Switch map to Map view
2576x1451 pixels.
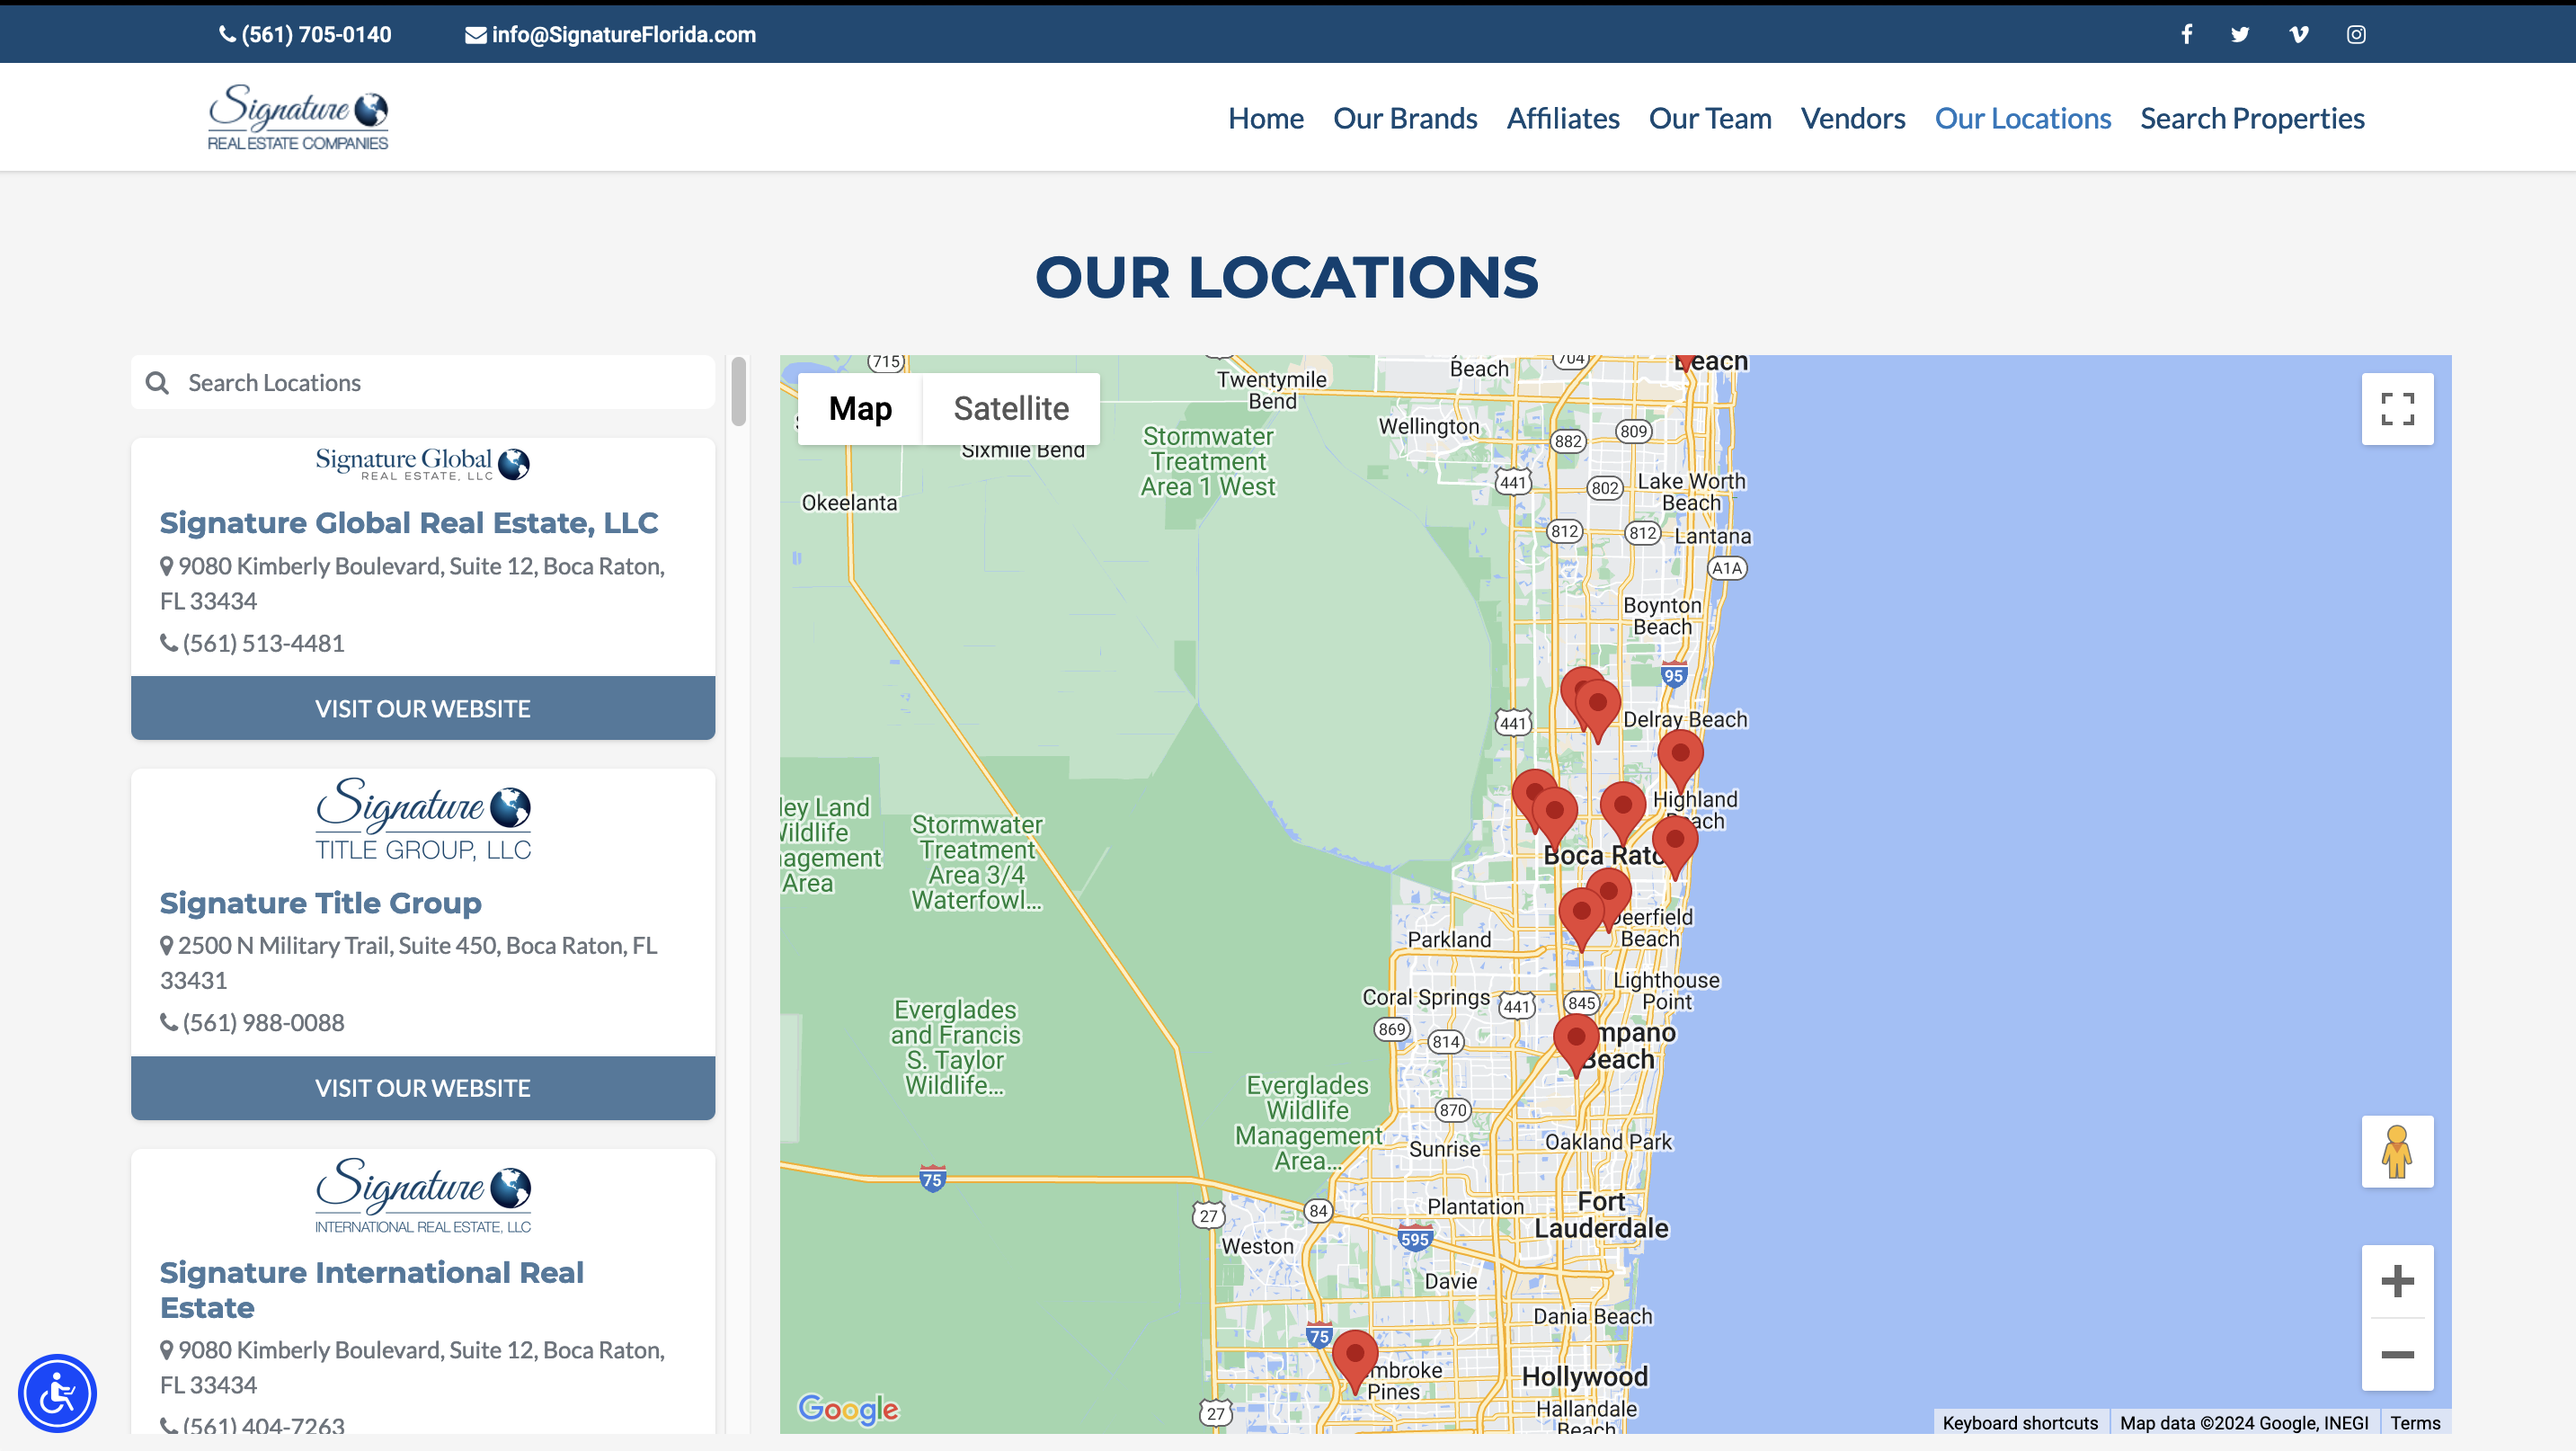point(860,409)
